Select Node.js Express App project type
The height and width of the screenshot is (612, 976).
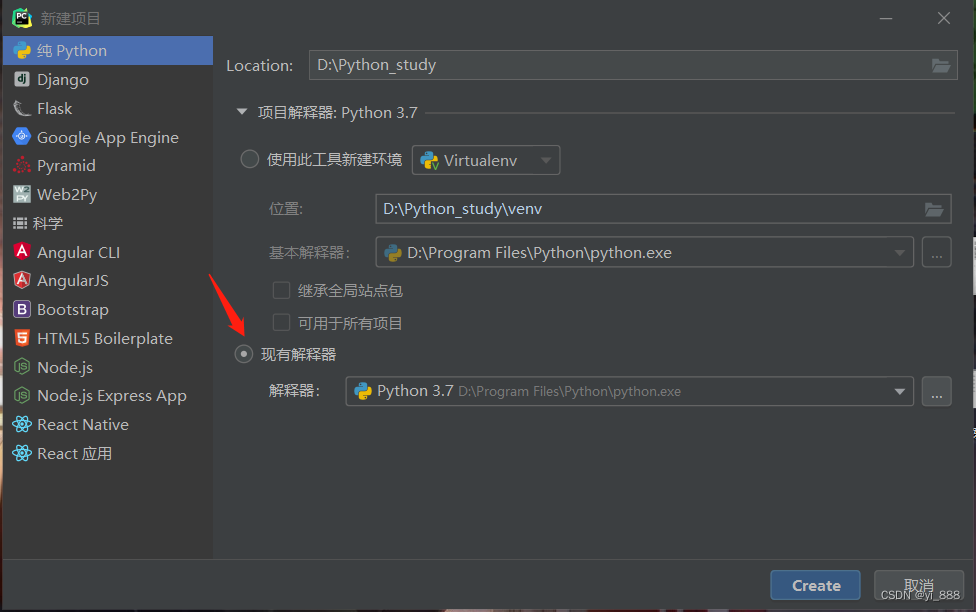tap(108, 395)
